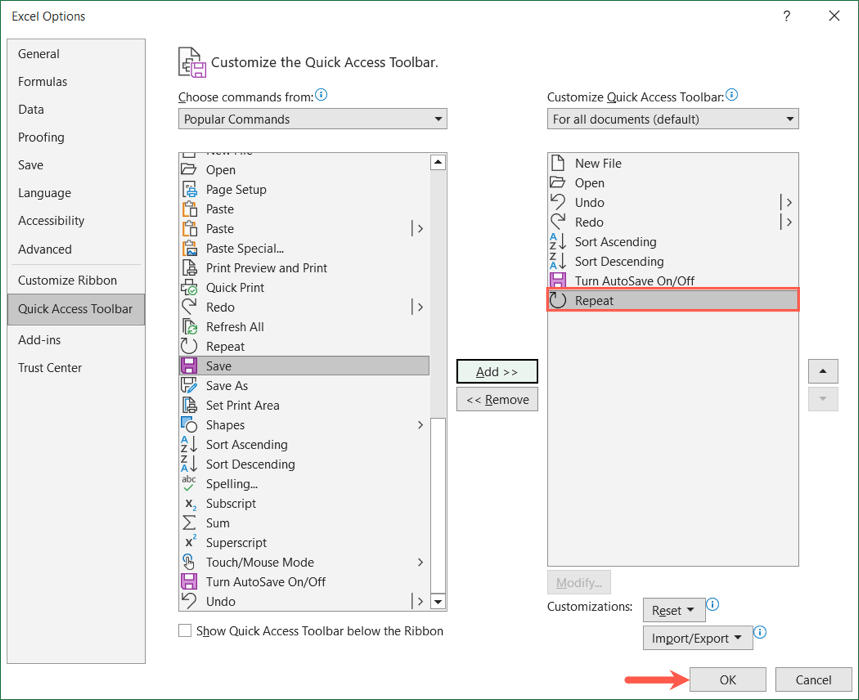Click the Refresh All icon
This screenshot has width=859, height=700.
(190, 327)
